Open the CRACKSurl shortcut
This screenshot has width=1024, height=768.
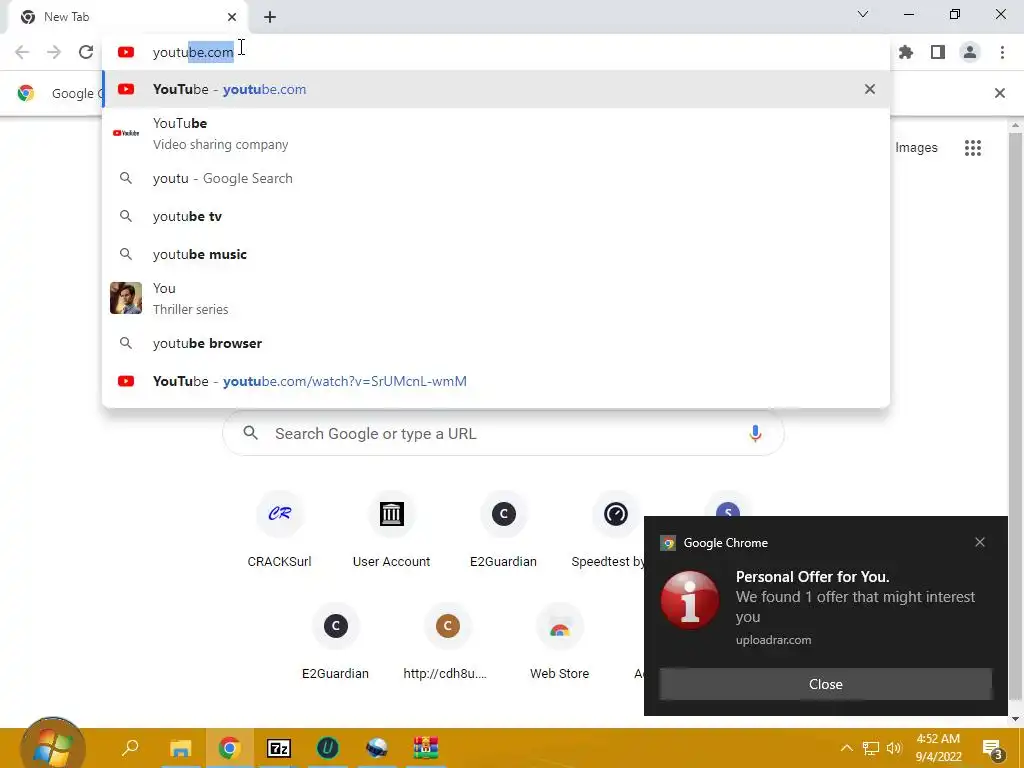click(280, 531)
